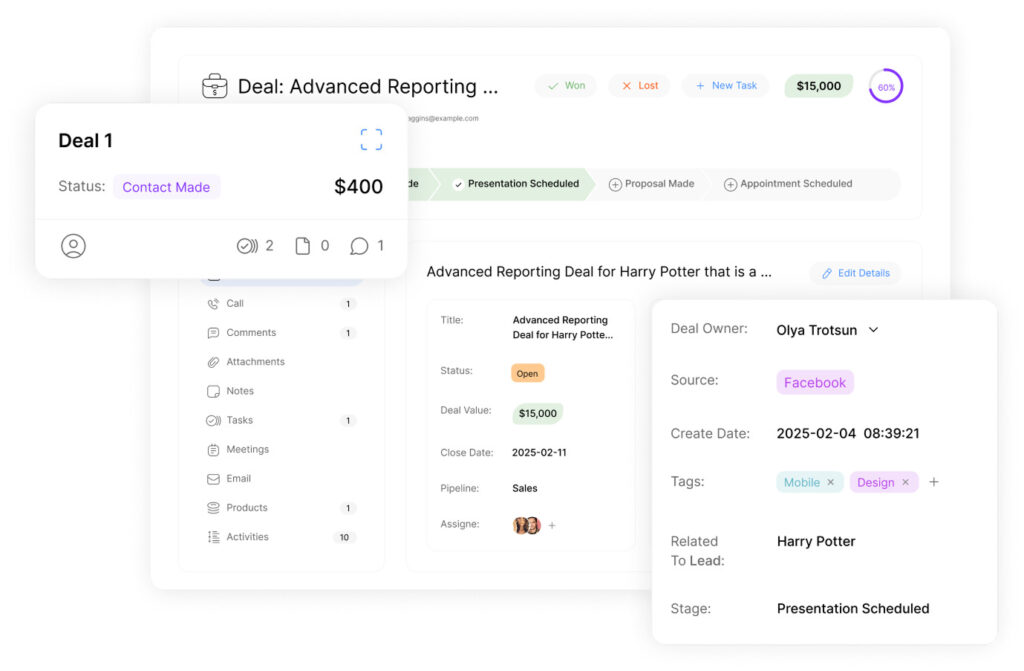The image size is (1024, 671).
Task: Click the 60% circular progress indicator
Action: click(886, 87)
